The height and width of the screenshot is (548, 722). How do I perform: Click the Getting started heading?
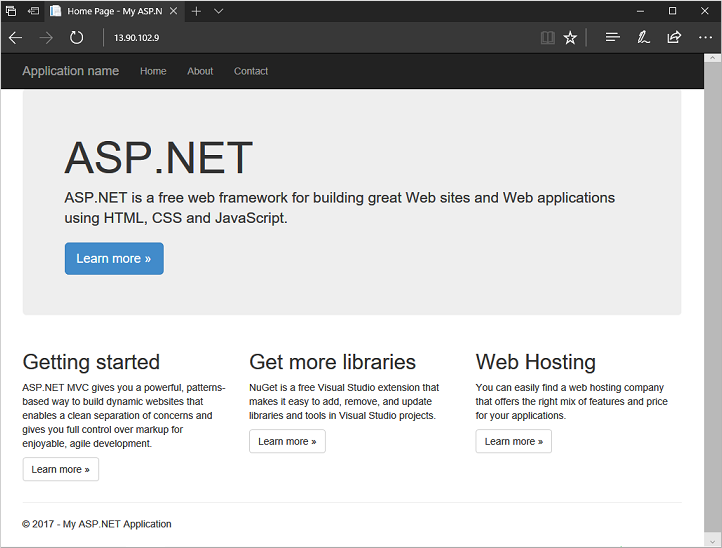(x=91, y=362)
